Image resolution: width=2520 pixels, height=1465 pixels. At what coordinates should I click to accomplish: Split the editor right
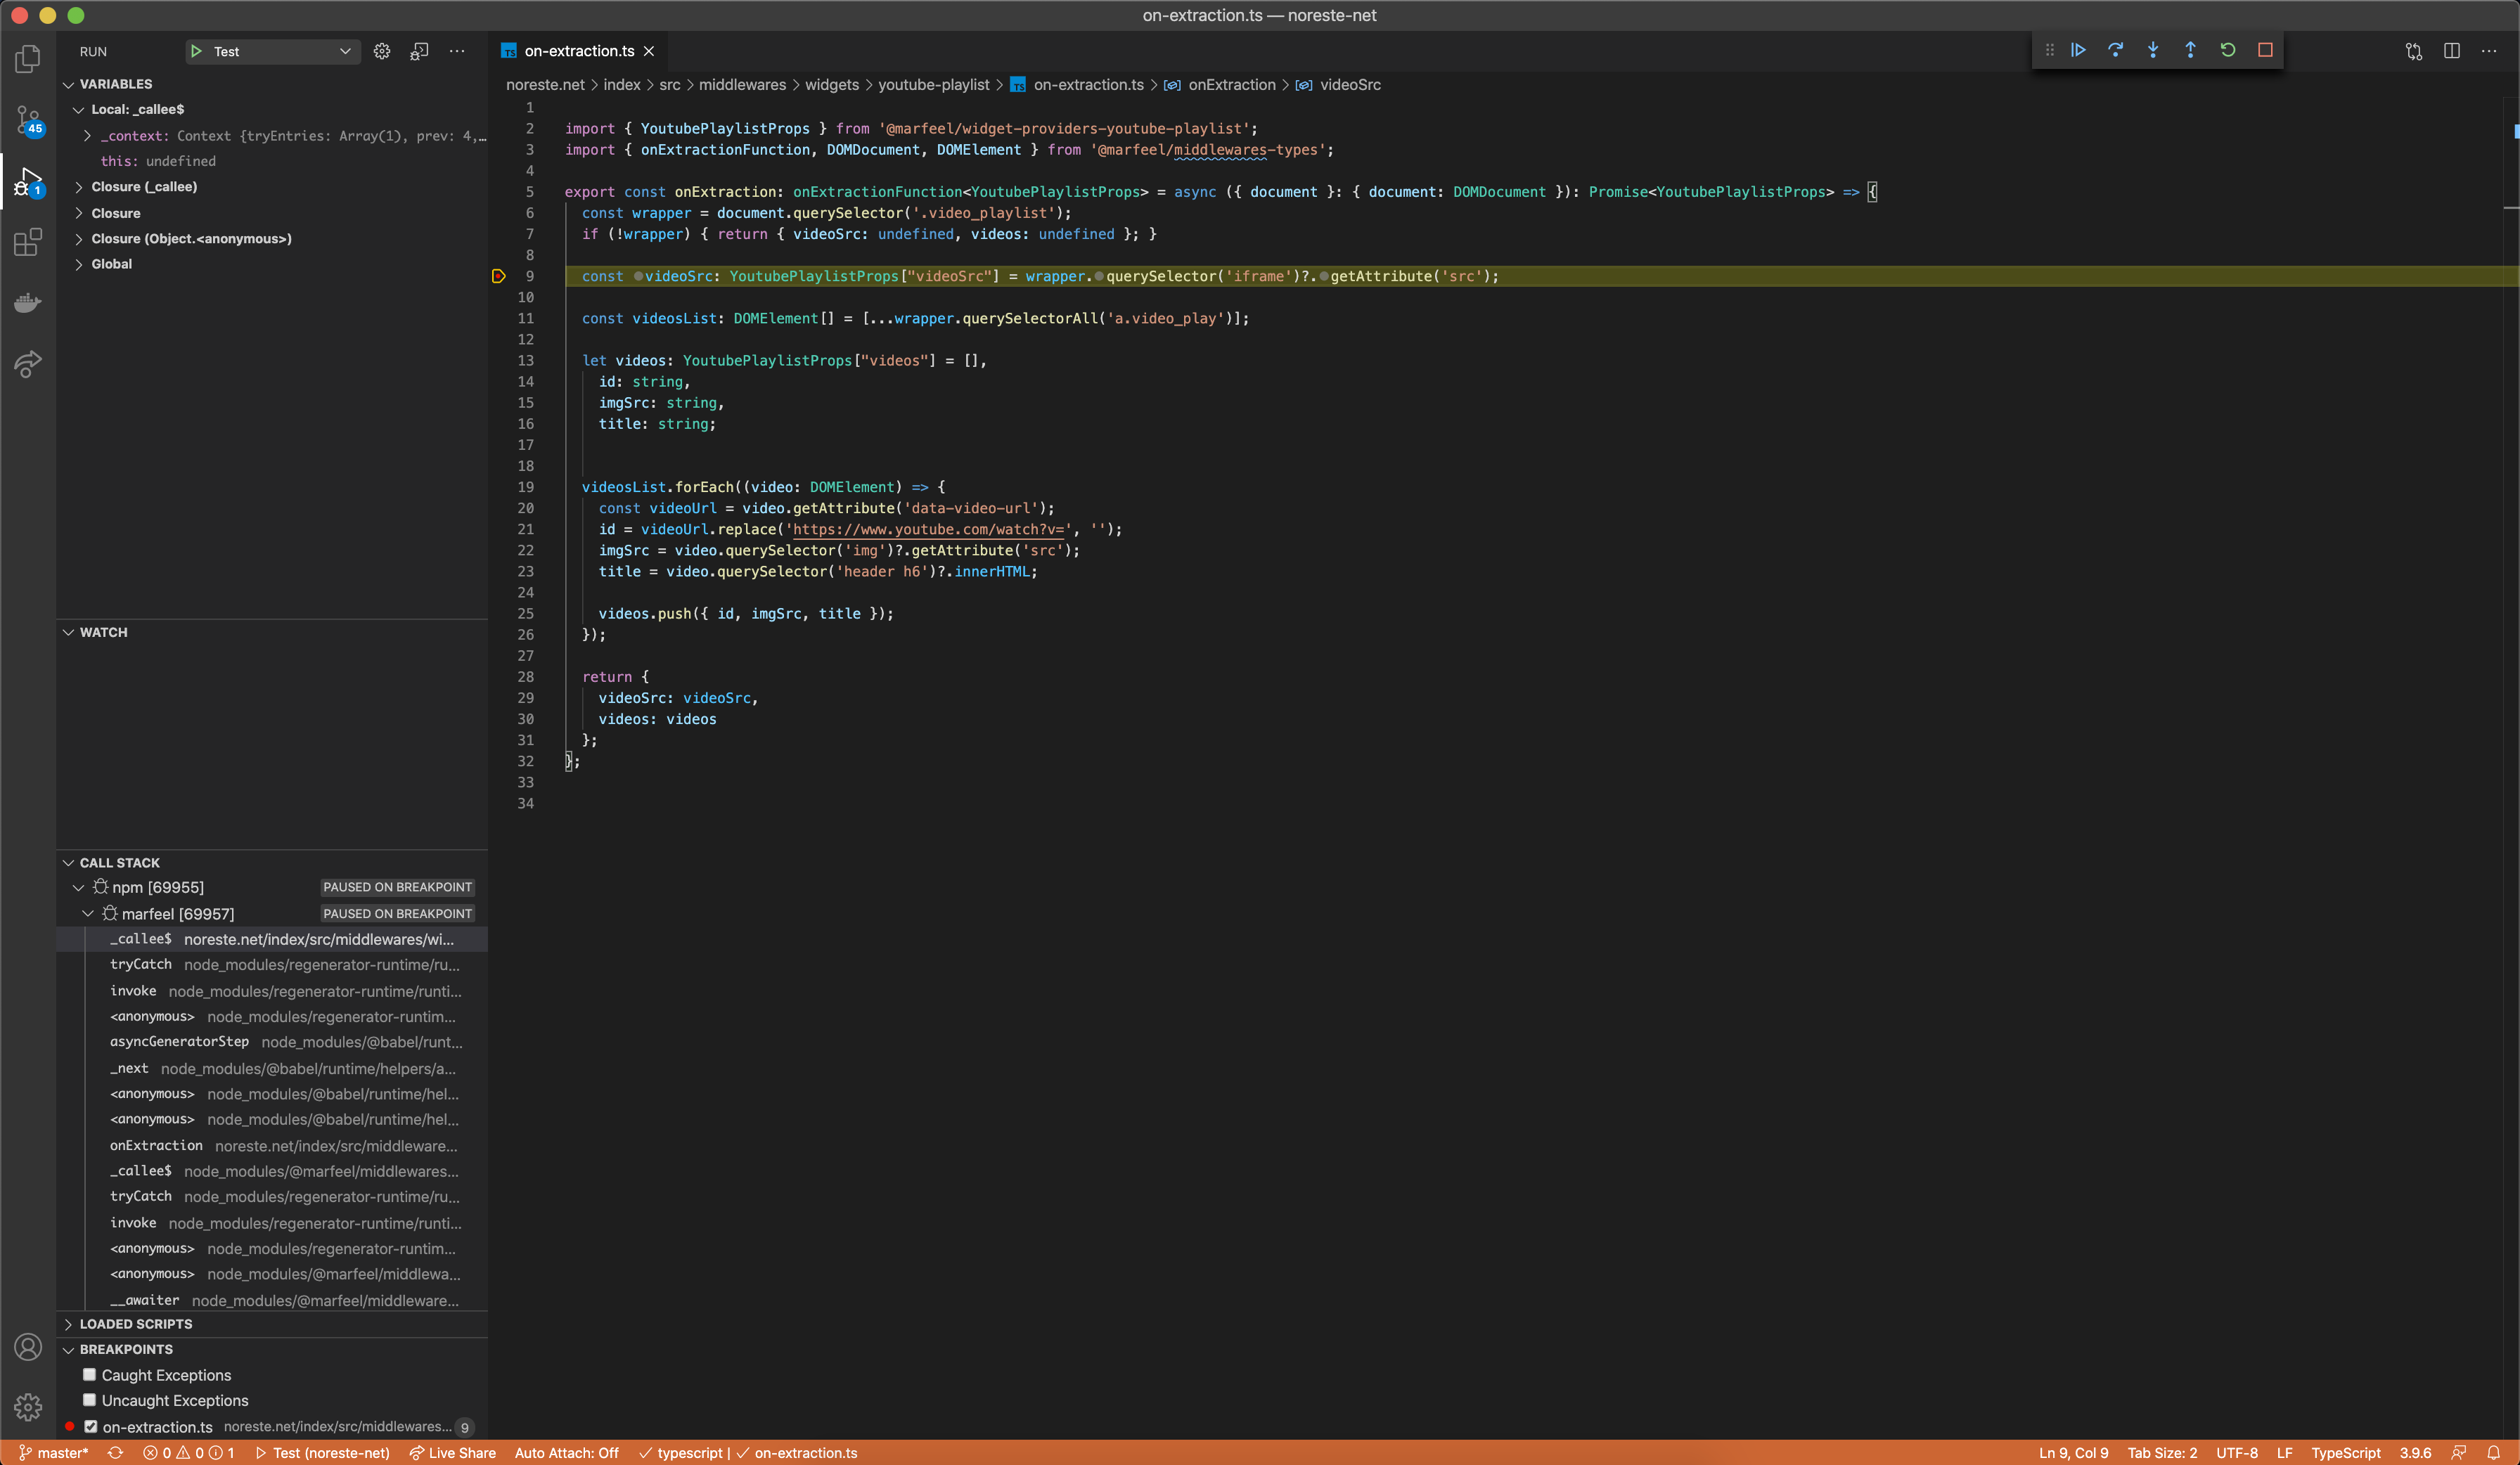click(2452, 51)
